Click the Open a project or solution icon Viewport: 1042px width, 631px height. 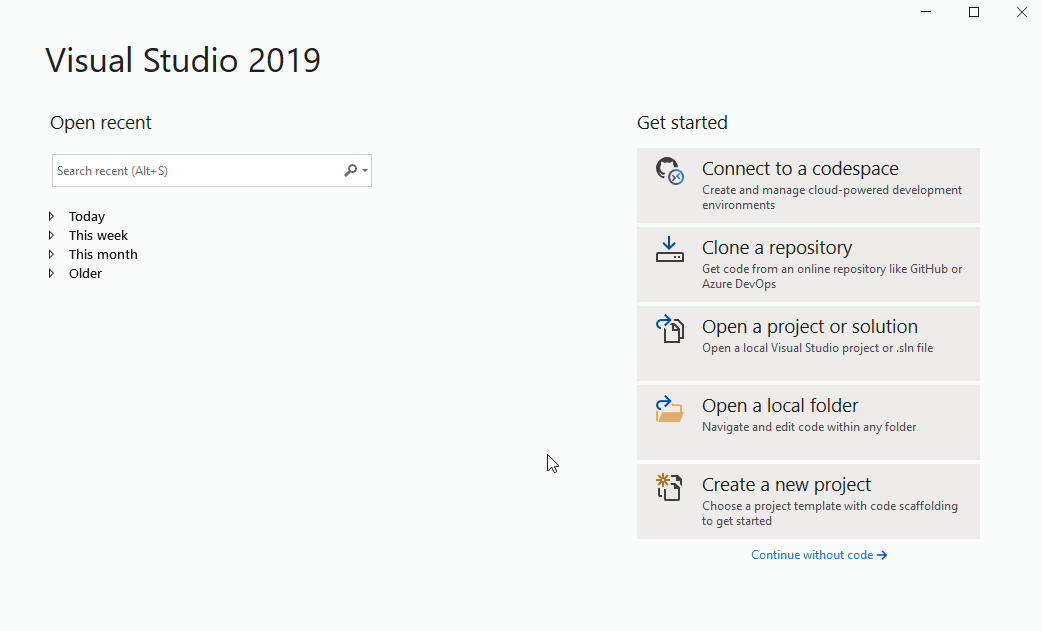(x=669, y=328)
